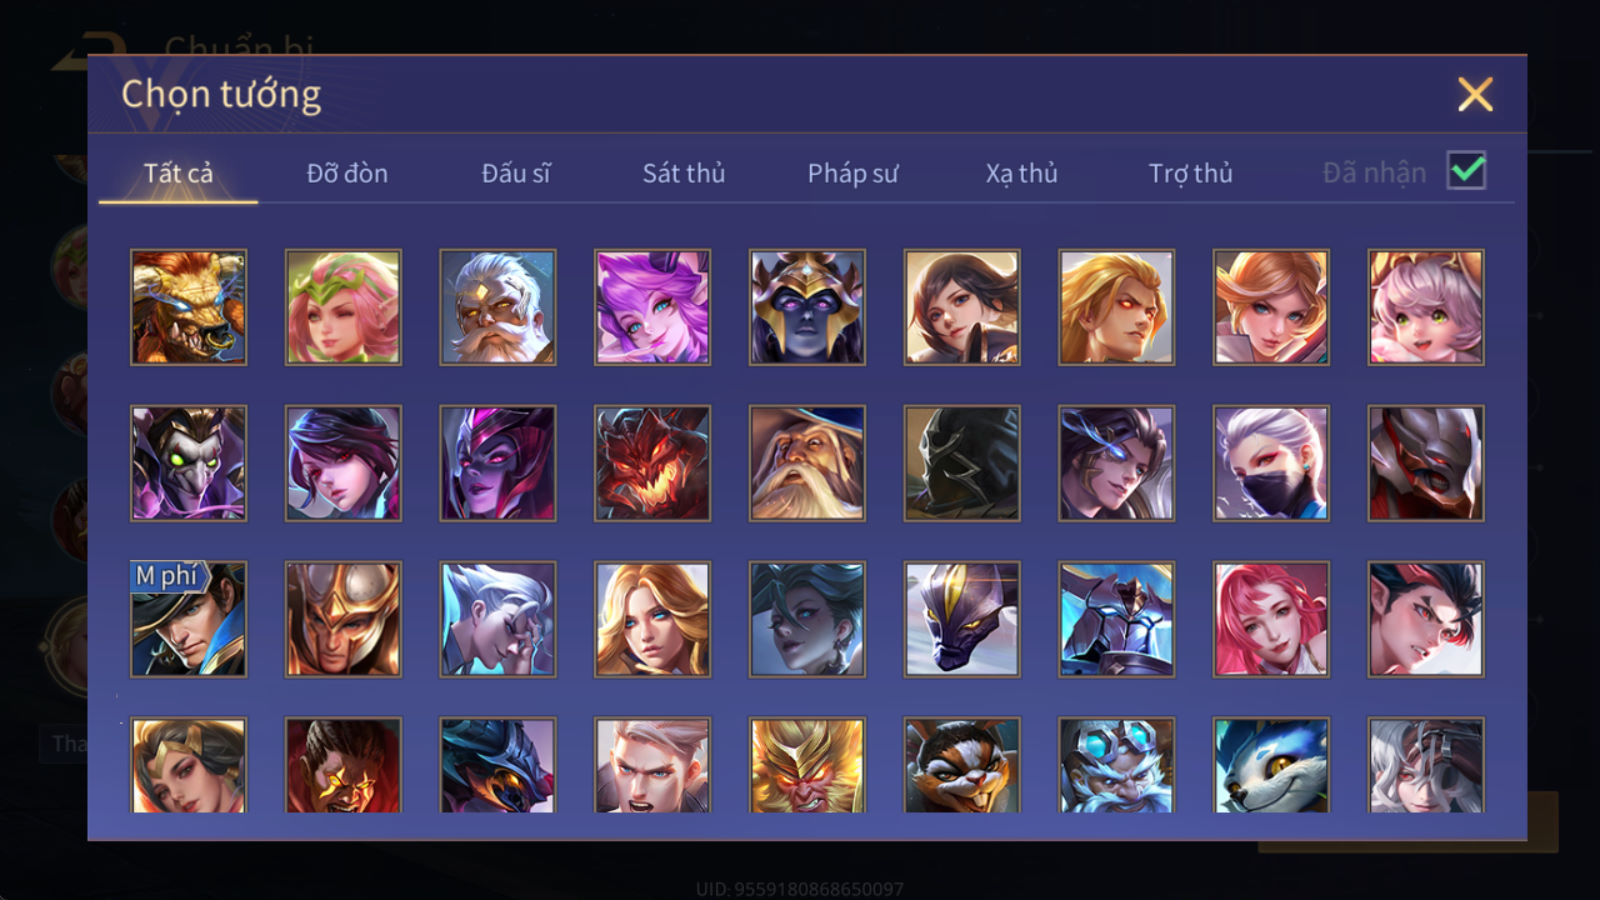Screen dimensions: 1600x900
Task: Select the wizard with gray hat
Action: [807, 463]
